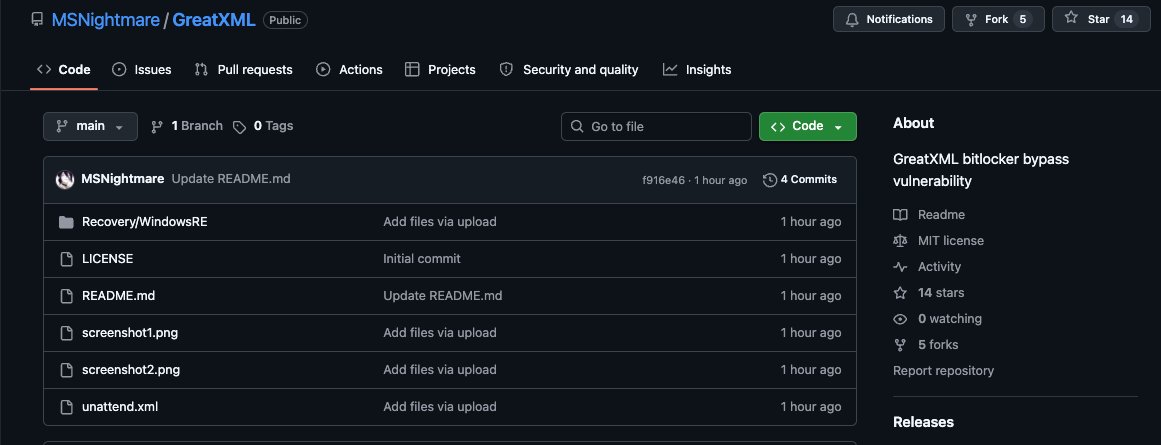
Task: Click the fork count badge showing 5
Action: coord(1023,19)
